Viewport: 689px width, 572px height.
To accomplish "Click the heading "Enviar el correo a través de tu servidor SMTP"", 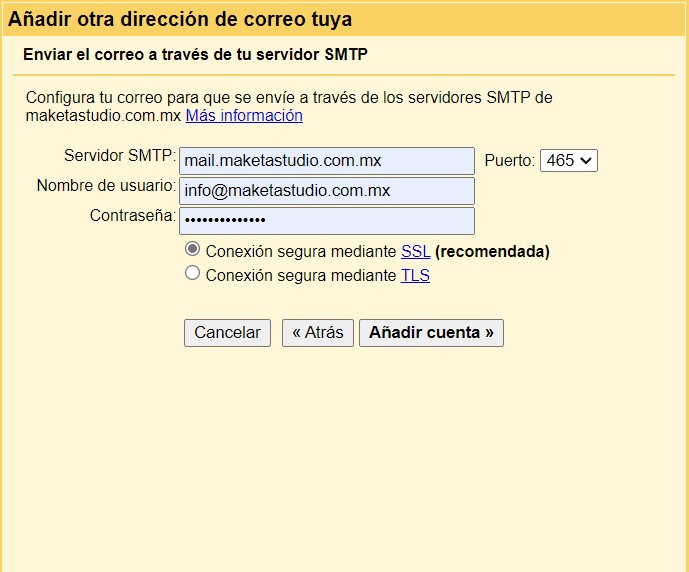I will [195, 54].
